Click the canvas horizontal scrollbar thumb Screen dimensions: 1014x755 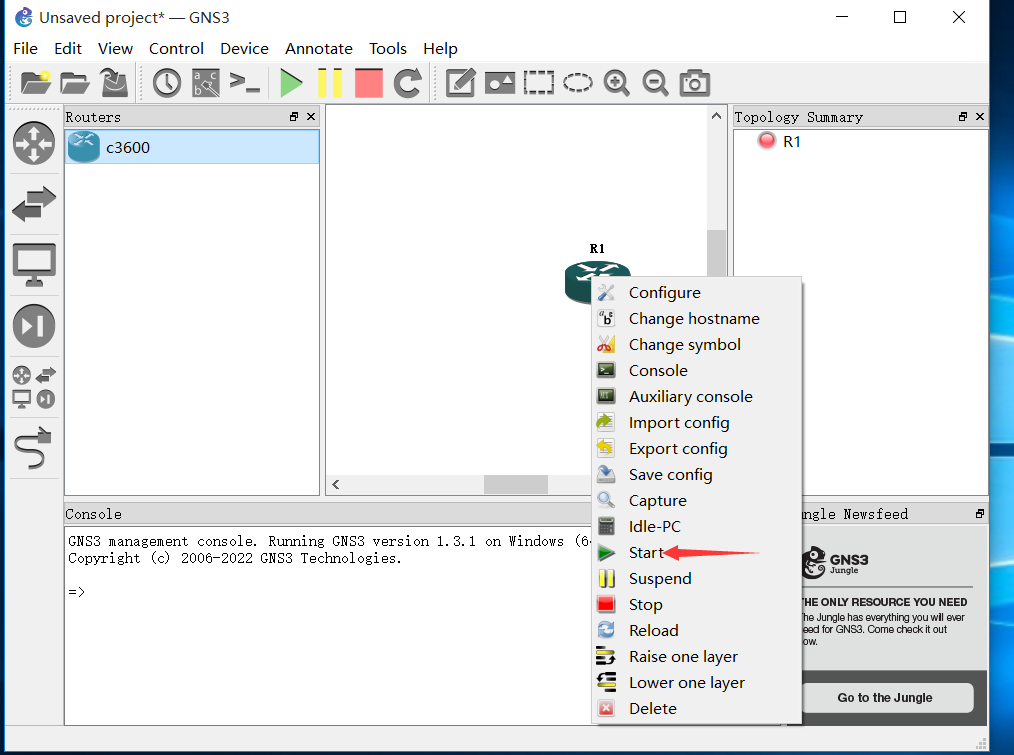point(516,484)
